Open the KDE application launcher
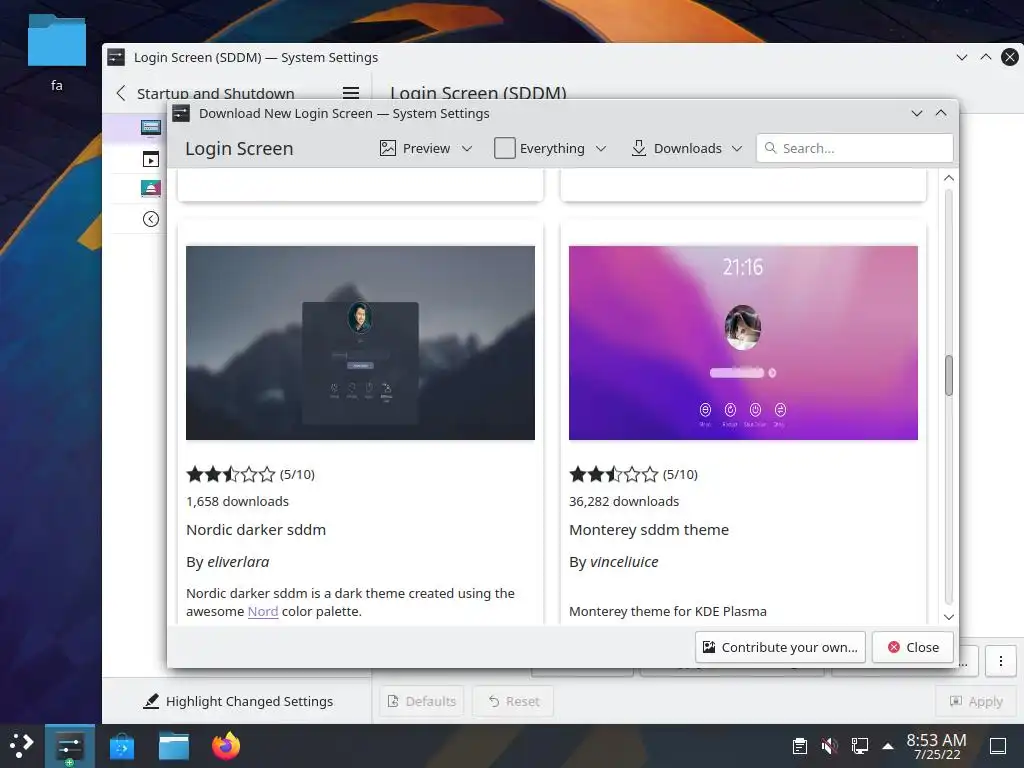 coord(22,745)
